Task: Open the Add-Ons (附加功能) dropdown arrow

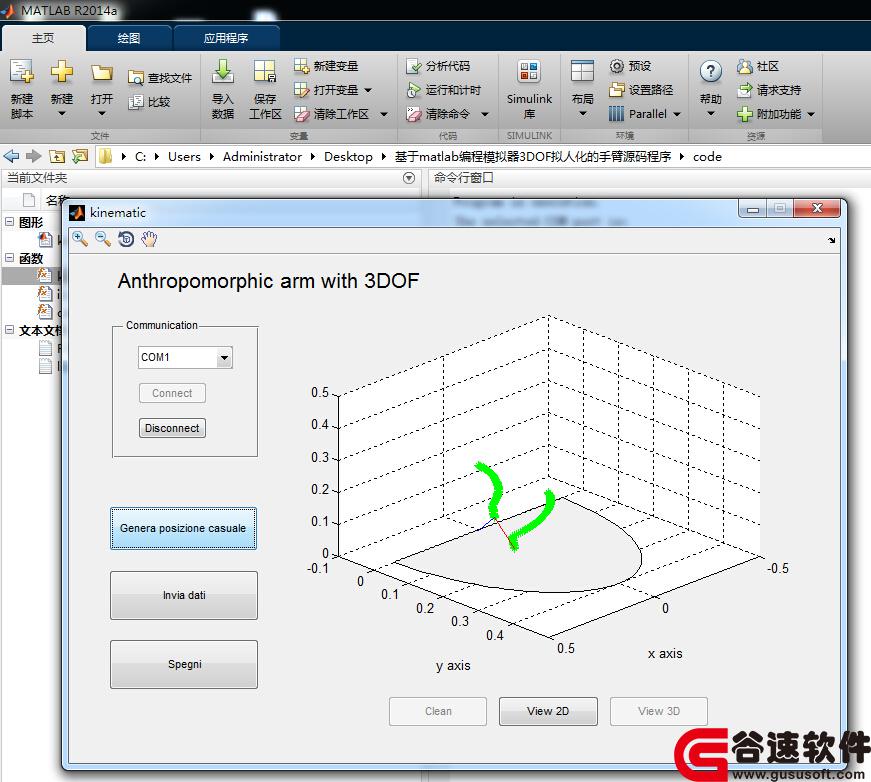Action: [811, 114]
